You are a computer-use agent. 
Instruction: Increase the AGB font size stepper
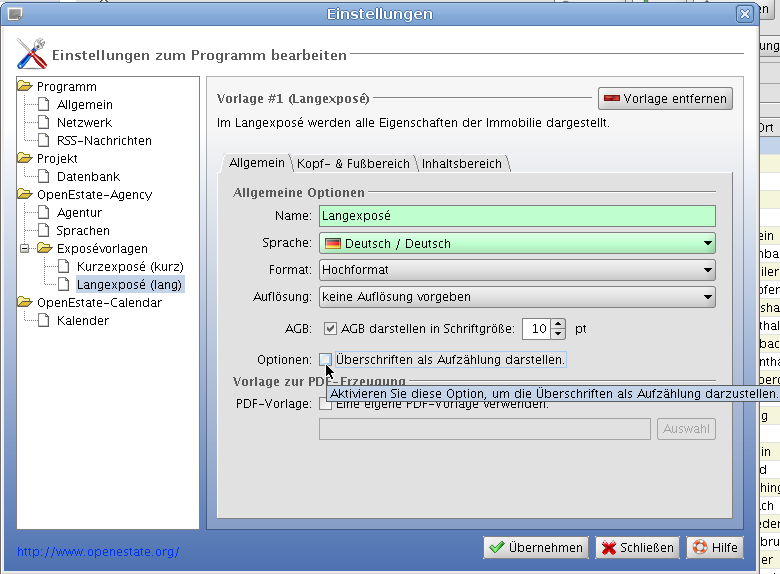point(558,323)
